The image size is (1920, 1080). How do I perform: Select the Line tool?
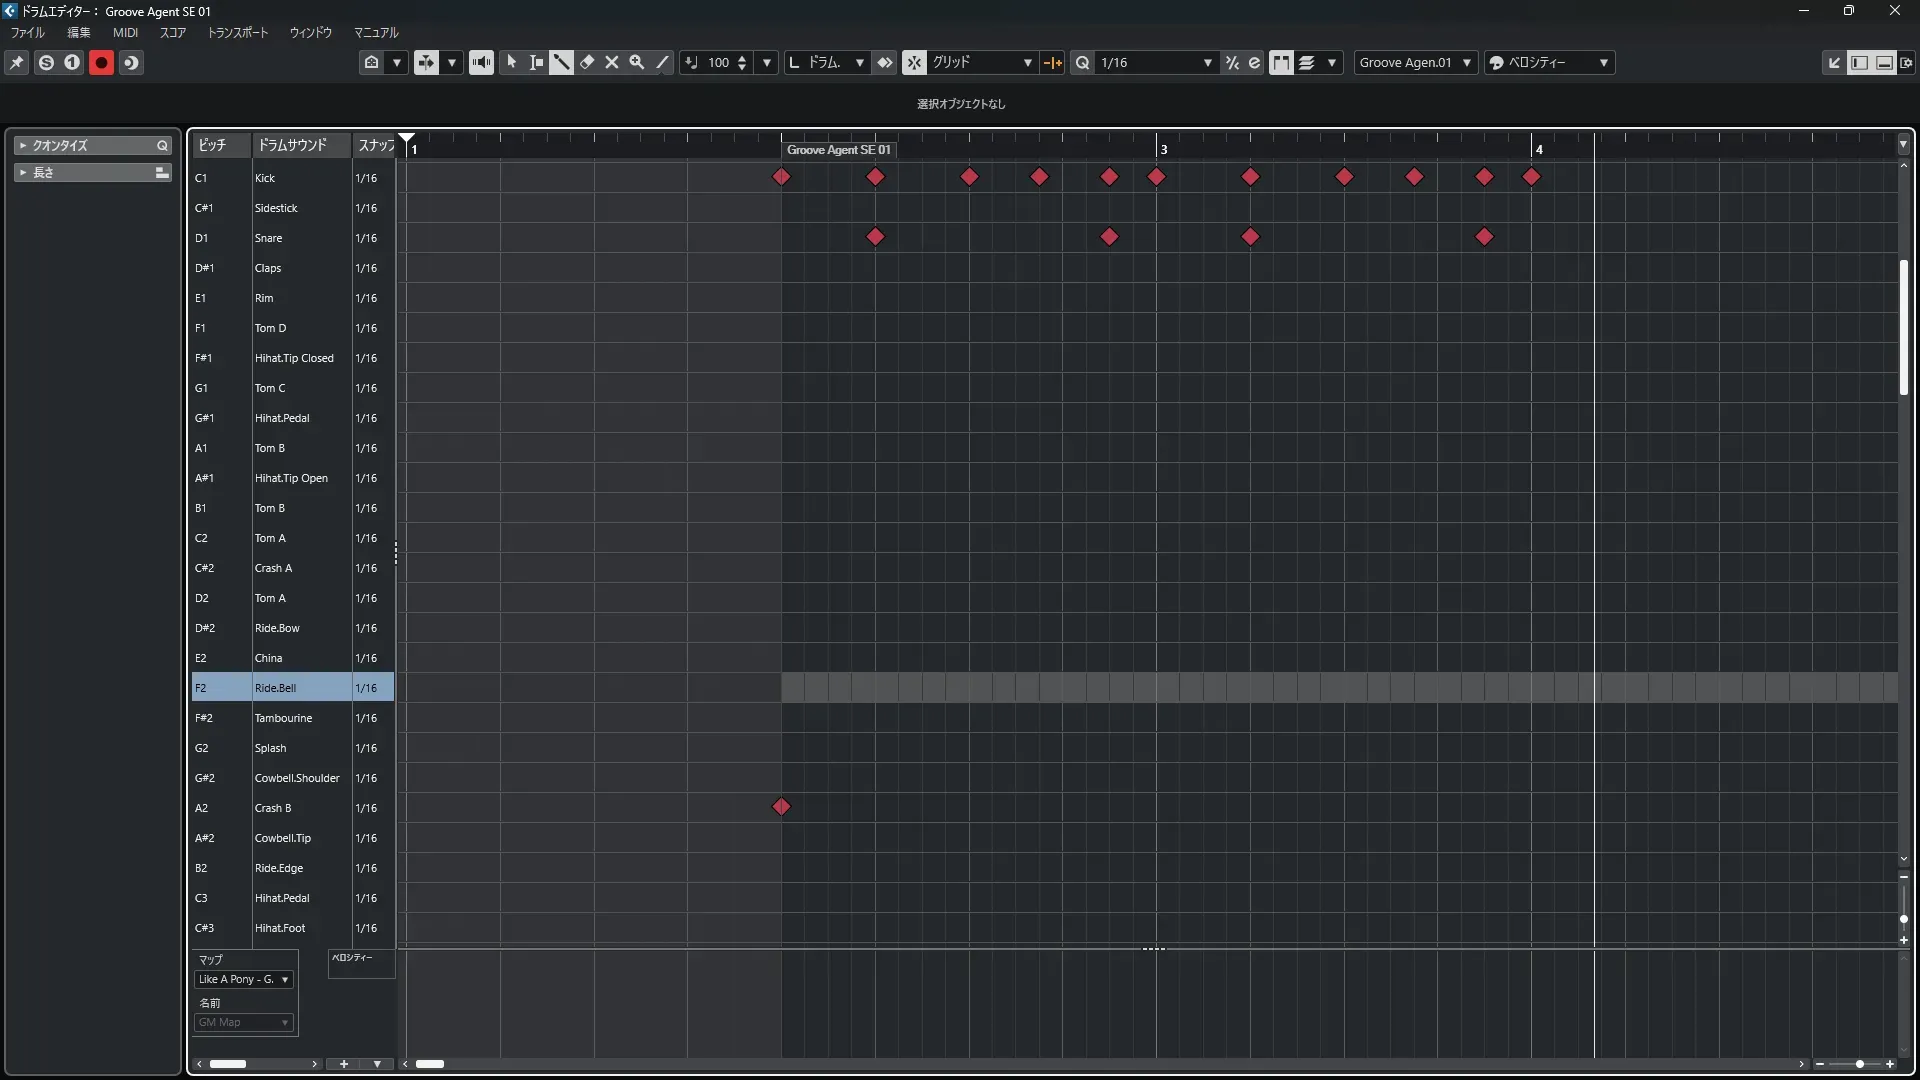point(662,62)
